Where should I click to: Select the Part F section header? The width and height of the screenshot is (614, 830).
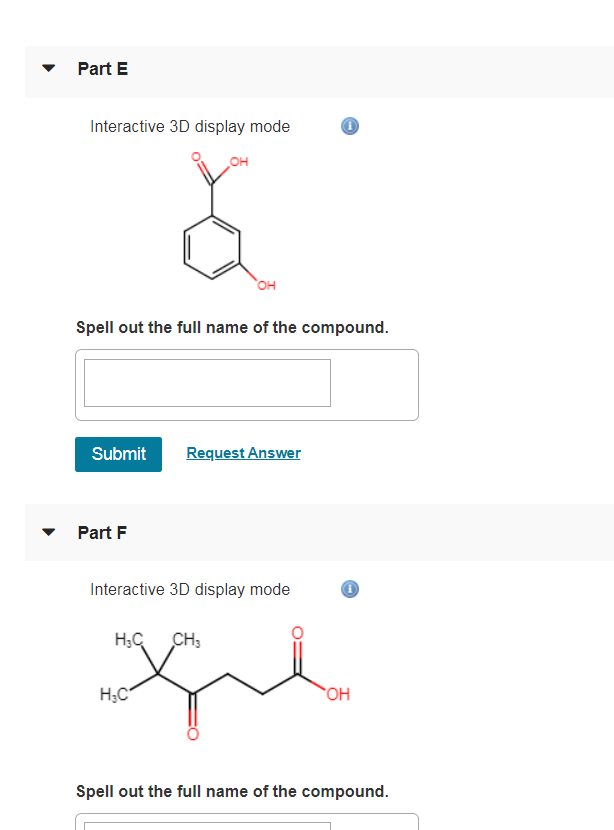click(x=102, y=532)
